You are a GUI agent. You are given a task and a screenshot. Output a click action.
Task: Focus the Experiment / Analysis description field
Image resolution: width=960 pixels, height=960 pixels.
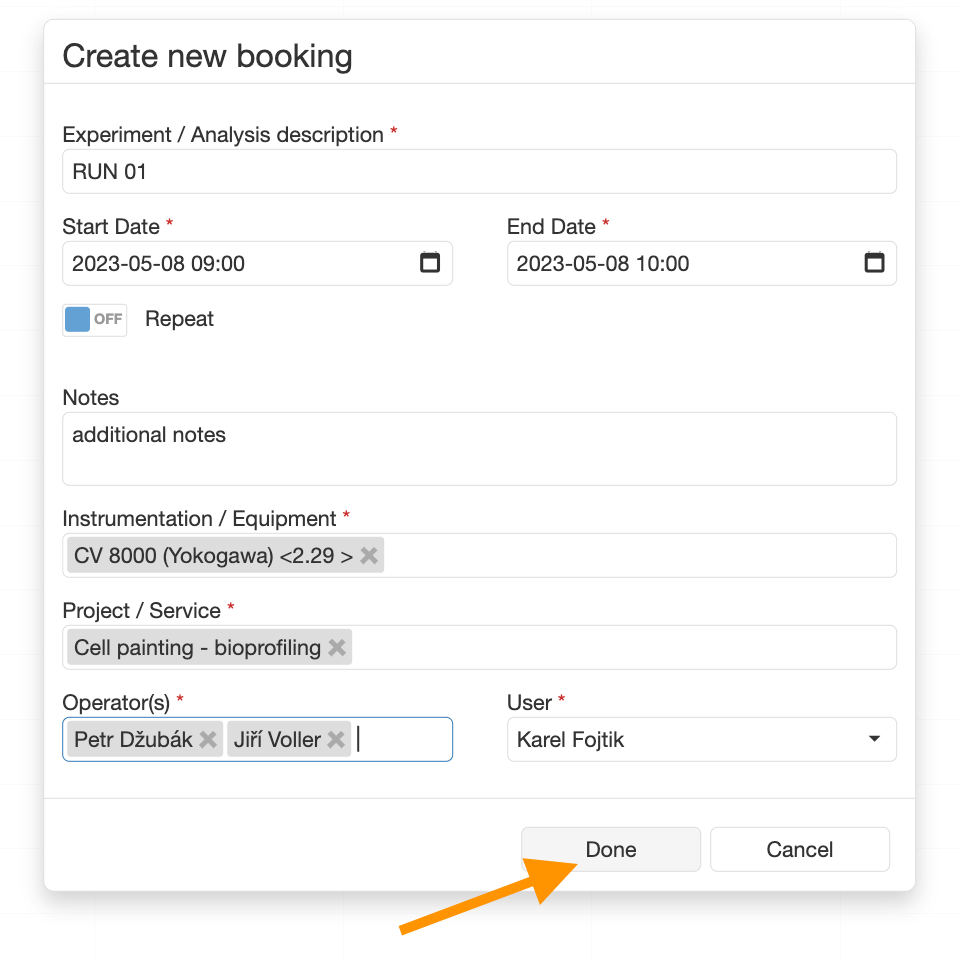pyautogui.click(x=479, y=171)
